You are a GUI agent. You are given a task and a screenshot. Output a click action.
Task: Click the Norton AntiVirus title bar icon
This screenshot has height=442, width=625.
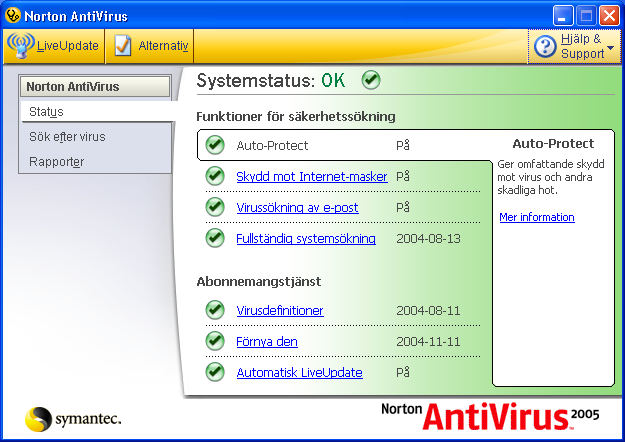tap(12, 16)
